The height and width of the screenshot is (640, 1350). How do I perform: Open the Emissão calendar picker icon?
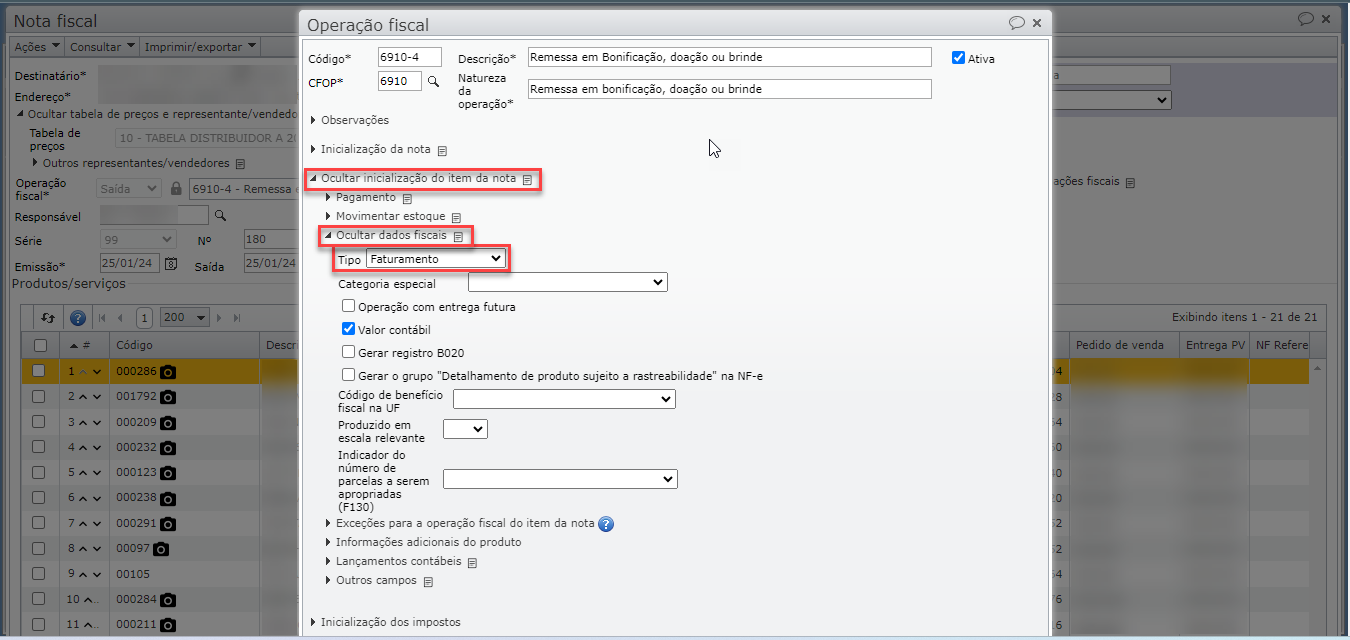coord(171,264)
